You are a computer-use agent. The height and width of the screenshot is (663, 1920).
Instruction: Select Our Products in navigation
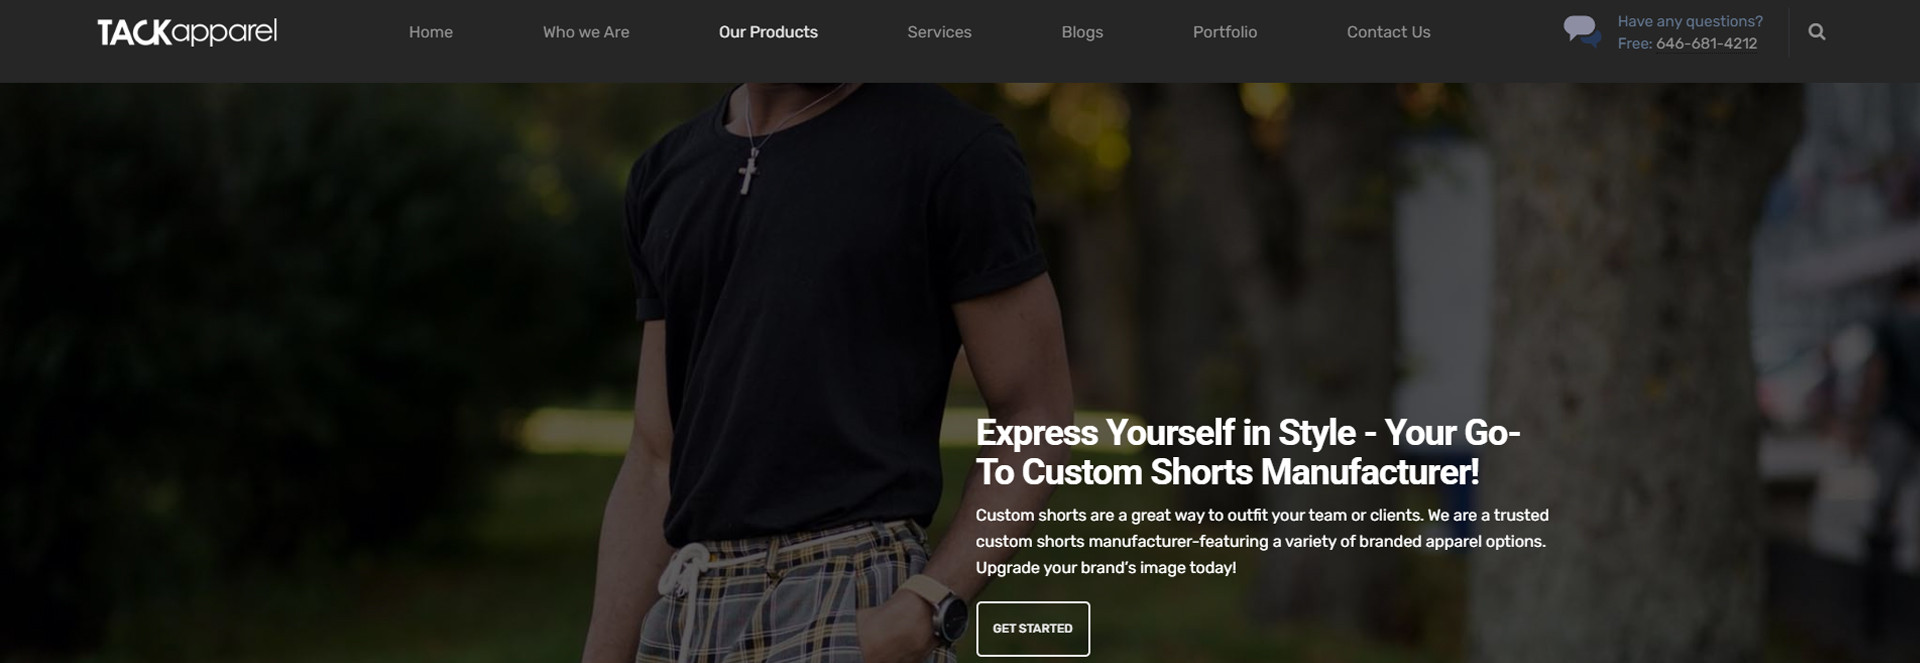768,32
